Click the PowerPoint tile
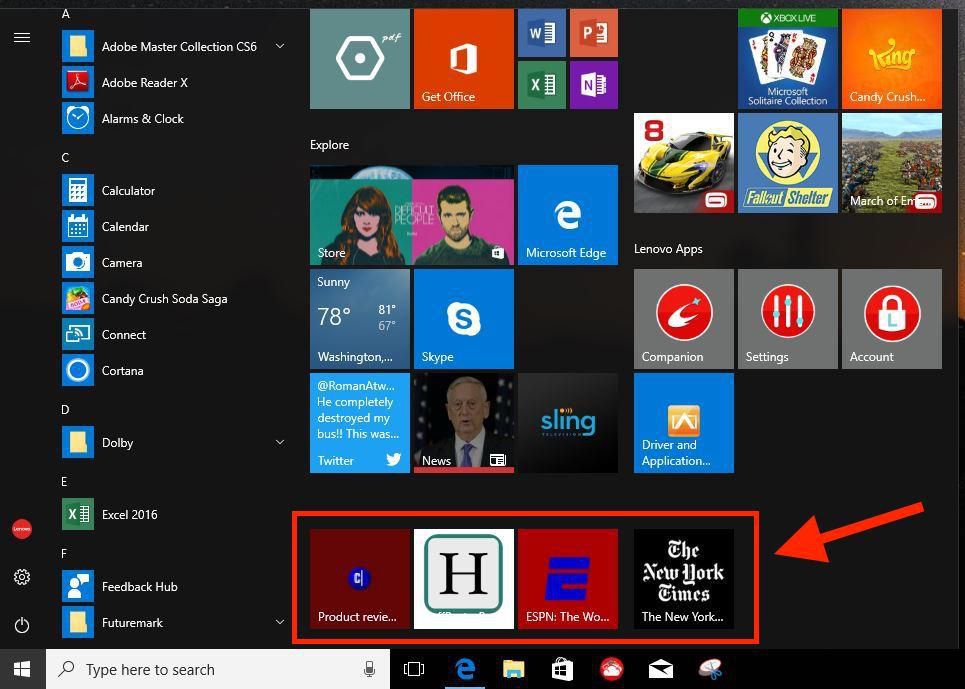Screen dimensions: 965x689 tap(593, 33)
